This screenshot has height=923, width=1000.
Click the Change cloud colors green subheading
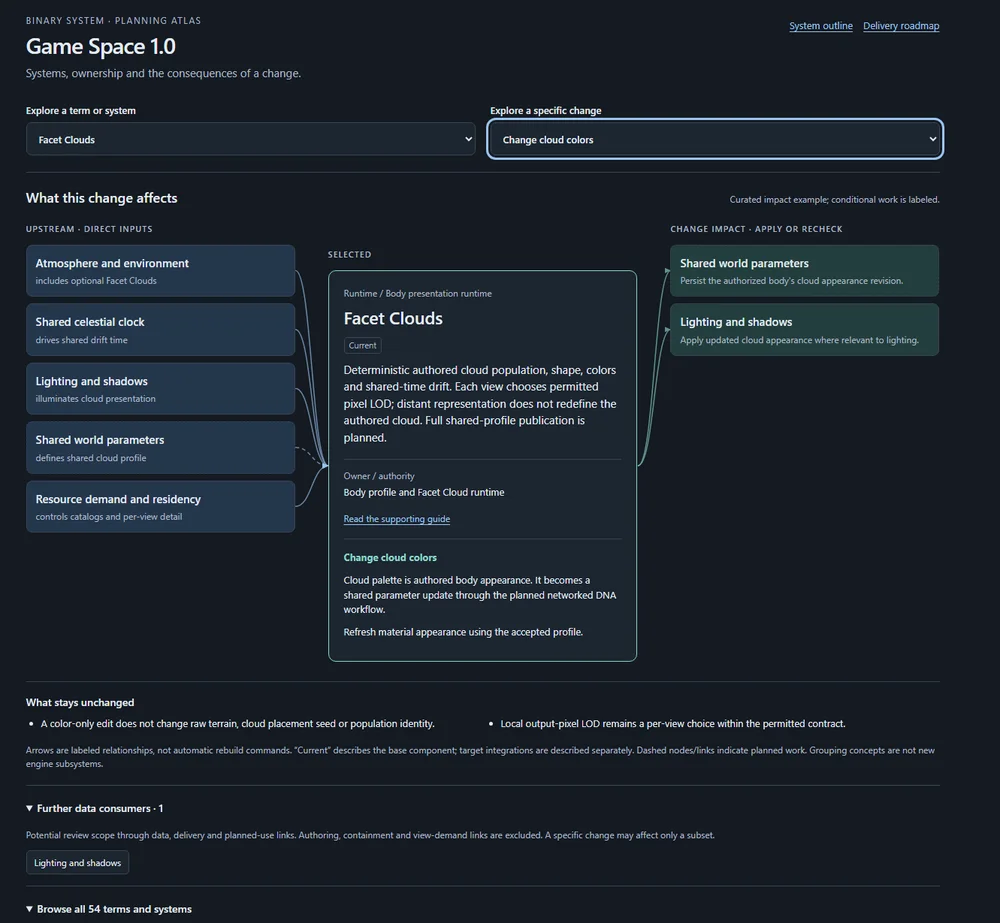(390, 557)
